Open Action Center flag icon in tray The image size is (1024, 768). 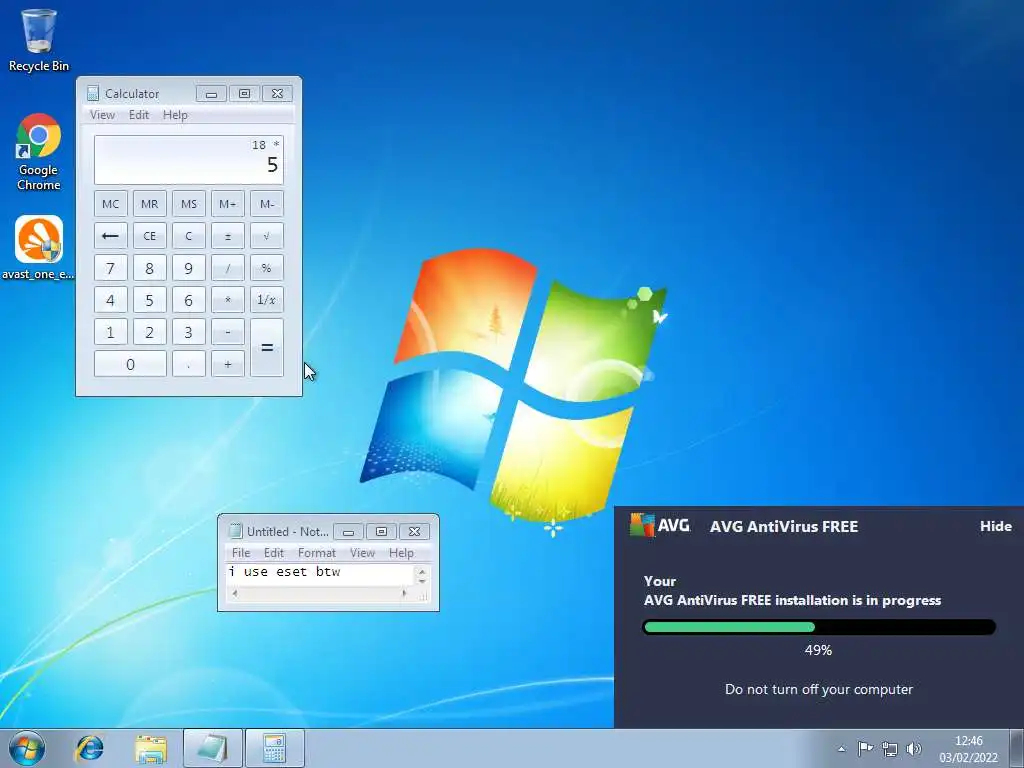point(865,748)
